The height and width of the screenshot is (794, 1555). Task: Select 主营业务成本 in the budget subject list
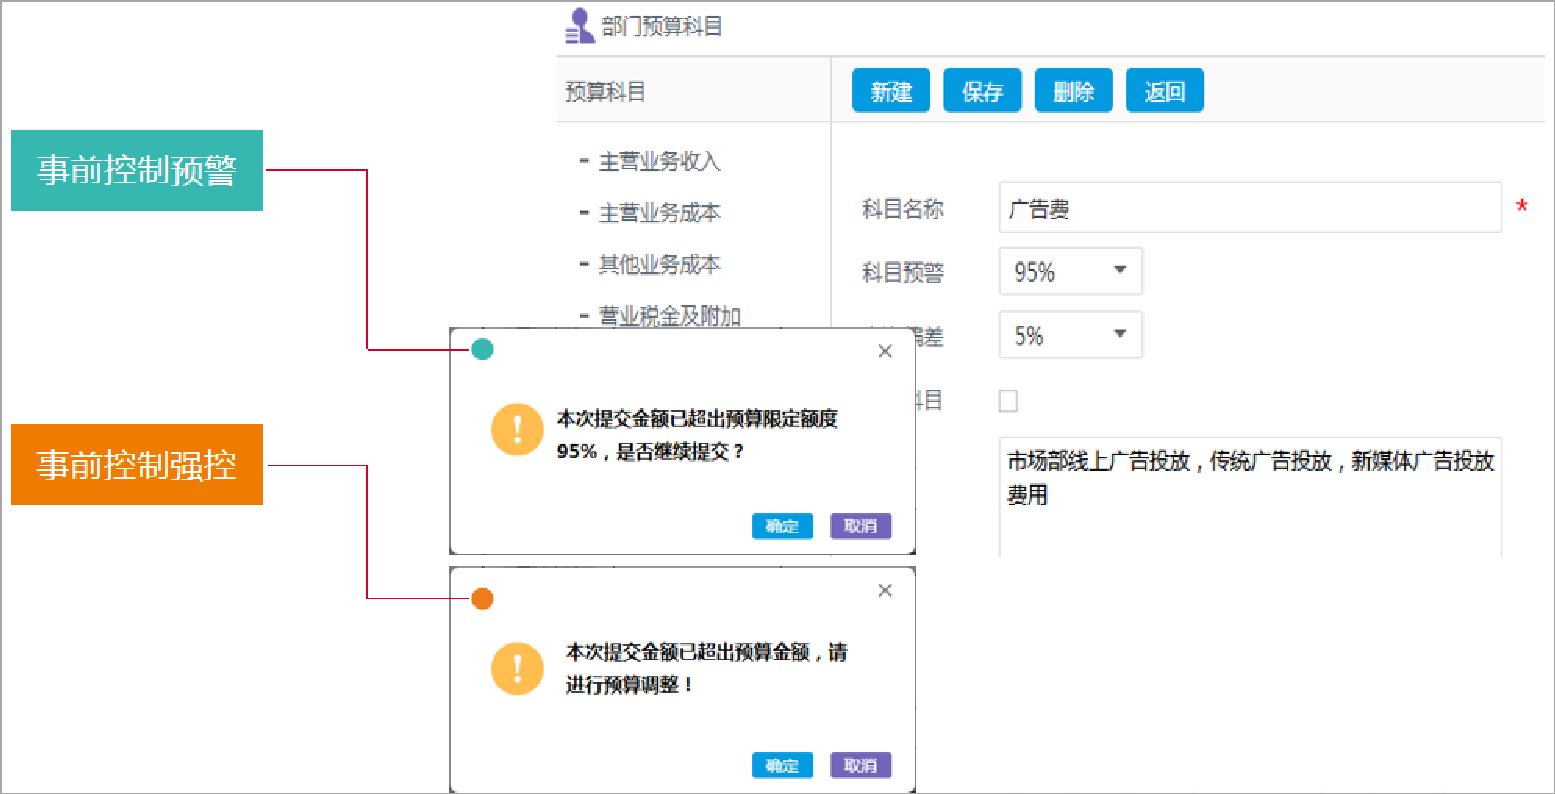point(659,212)
